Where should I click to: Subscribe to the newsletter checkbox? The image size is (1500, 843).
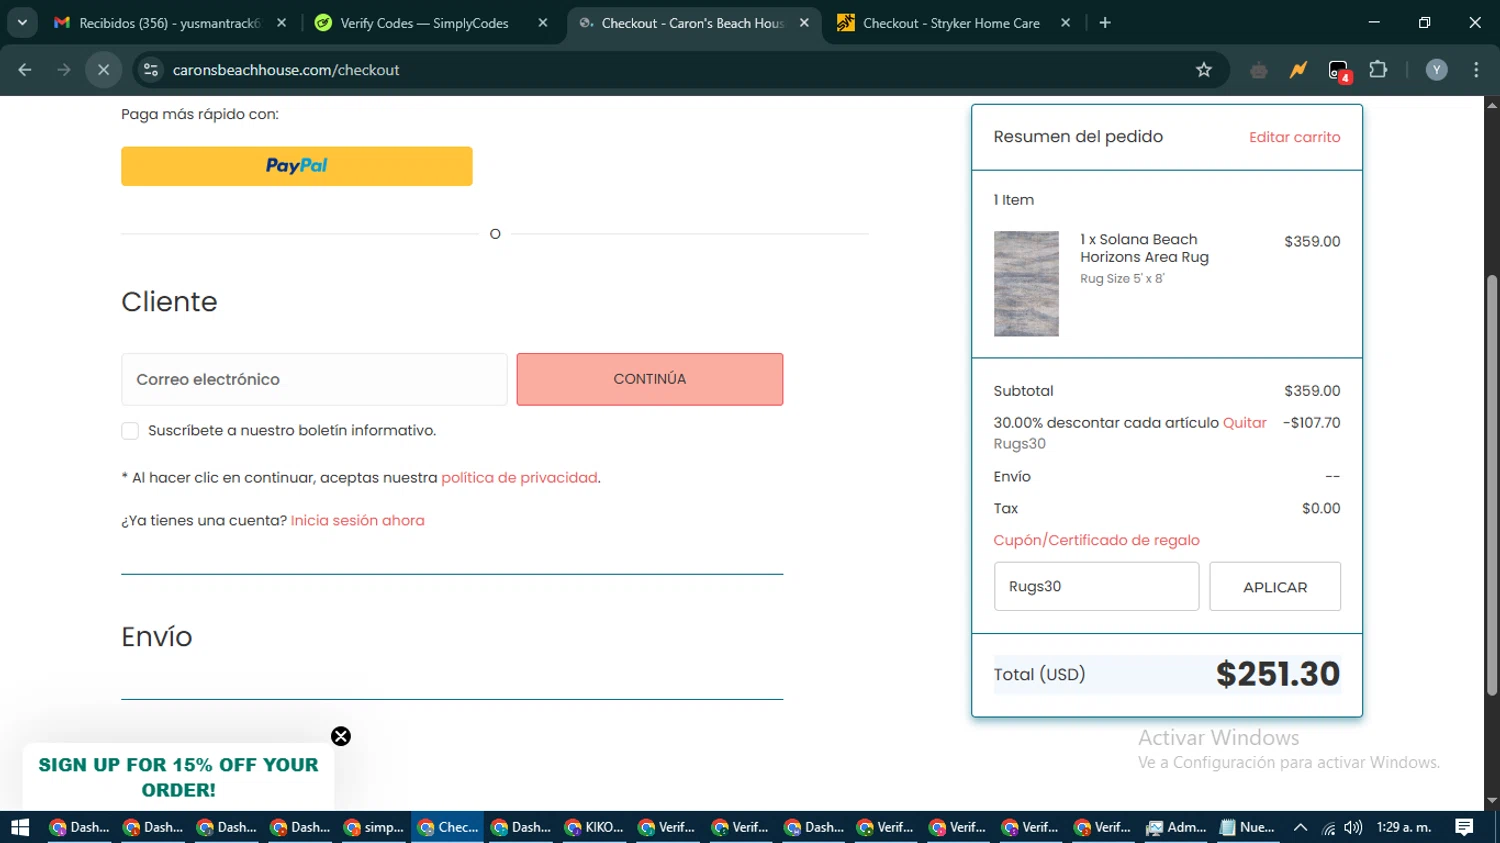pyautogui.click(x=130, y=431)
